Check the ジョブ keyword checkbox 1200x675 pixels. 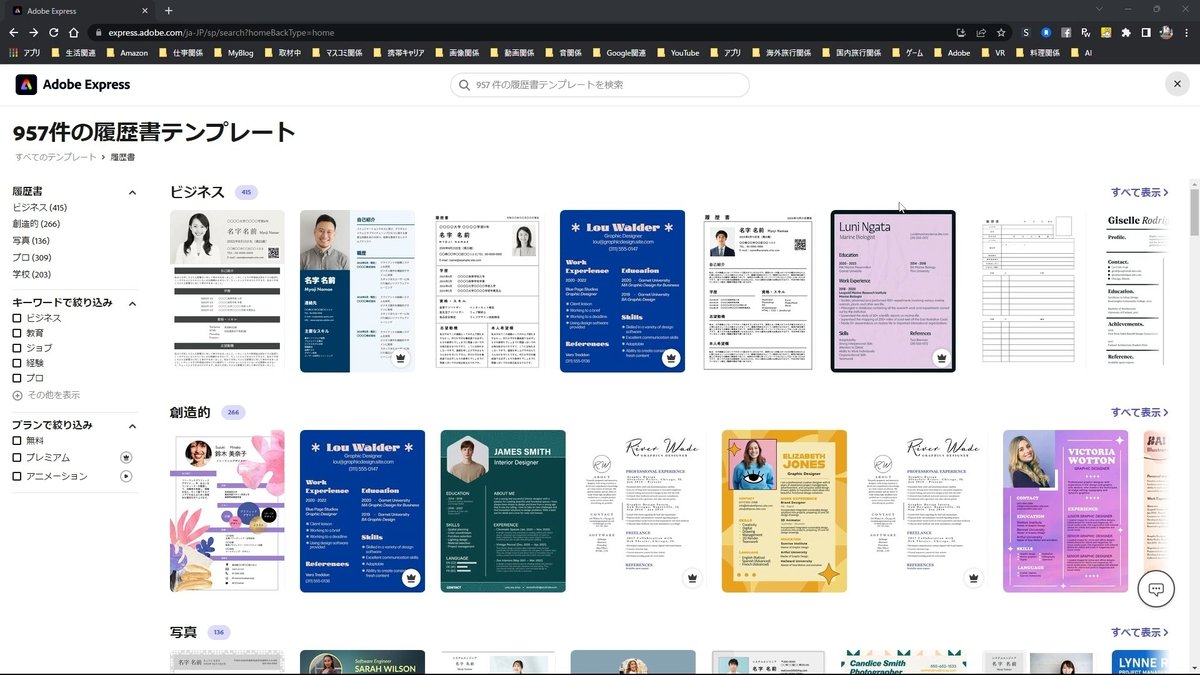pyautogui.click(x=17, y=348)
